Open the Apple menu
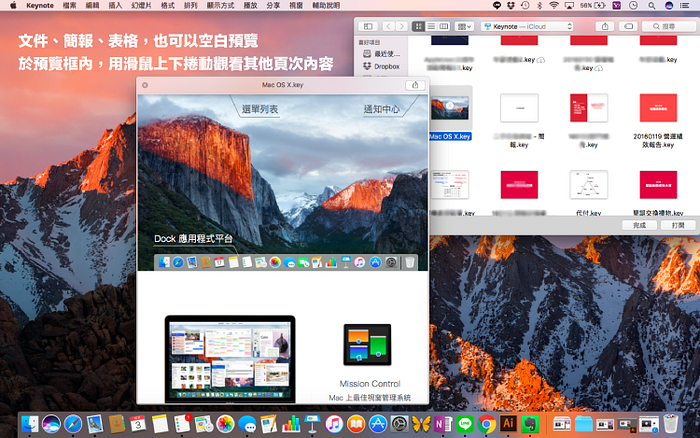The image size is (700, 438). [13, 5]
